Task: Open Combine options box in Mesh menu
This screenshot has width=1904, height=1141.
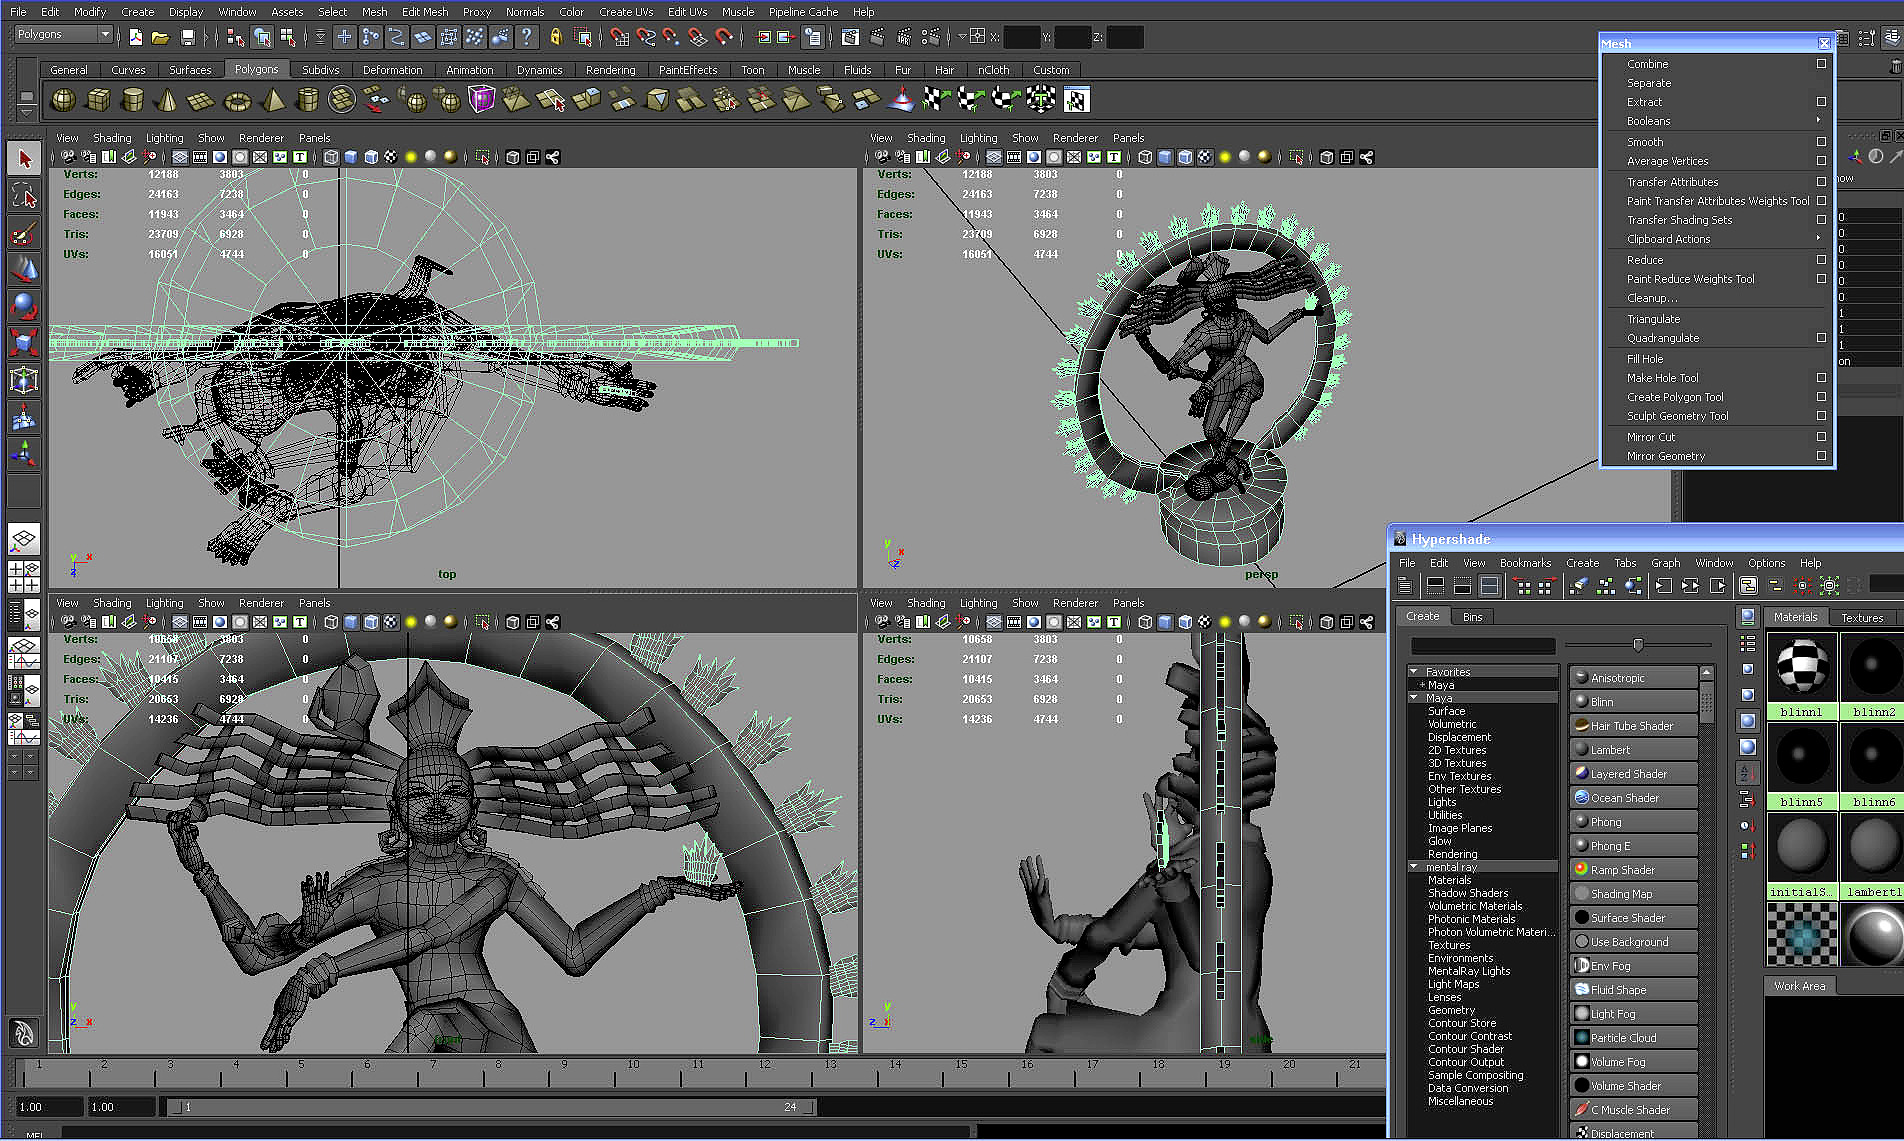Action: [x=1821, y=63]
